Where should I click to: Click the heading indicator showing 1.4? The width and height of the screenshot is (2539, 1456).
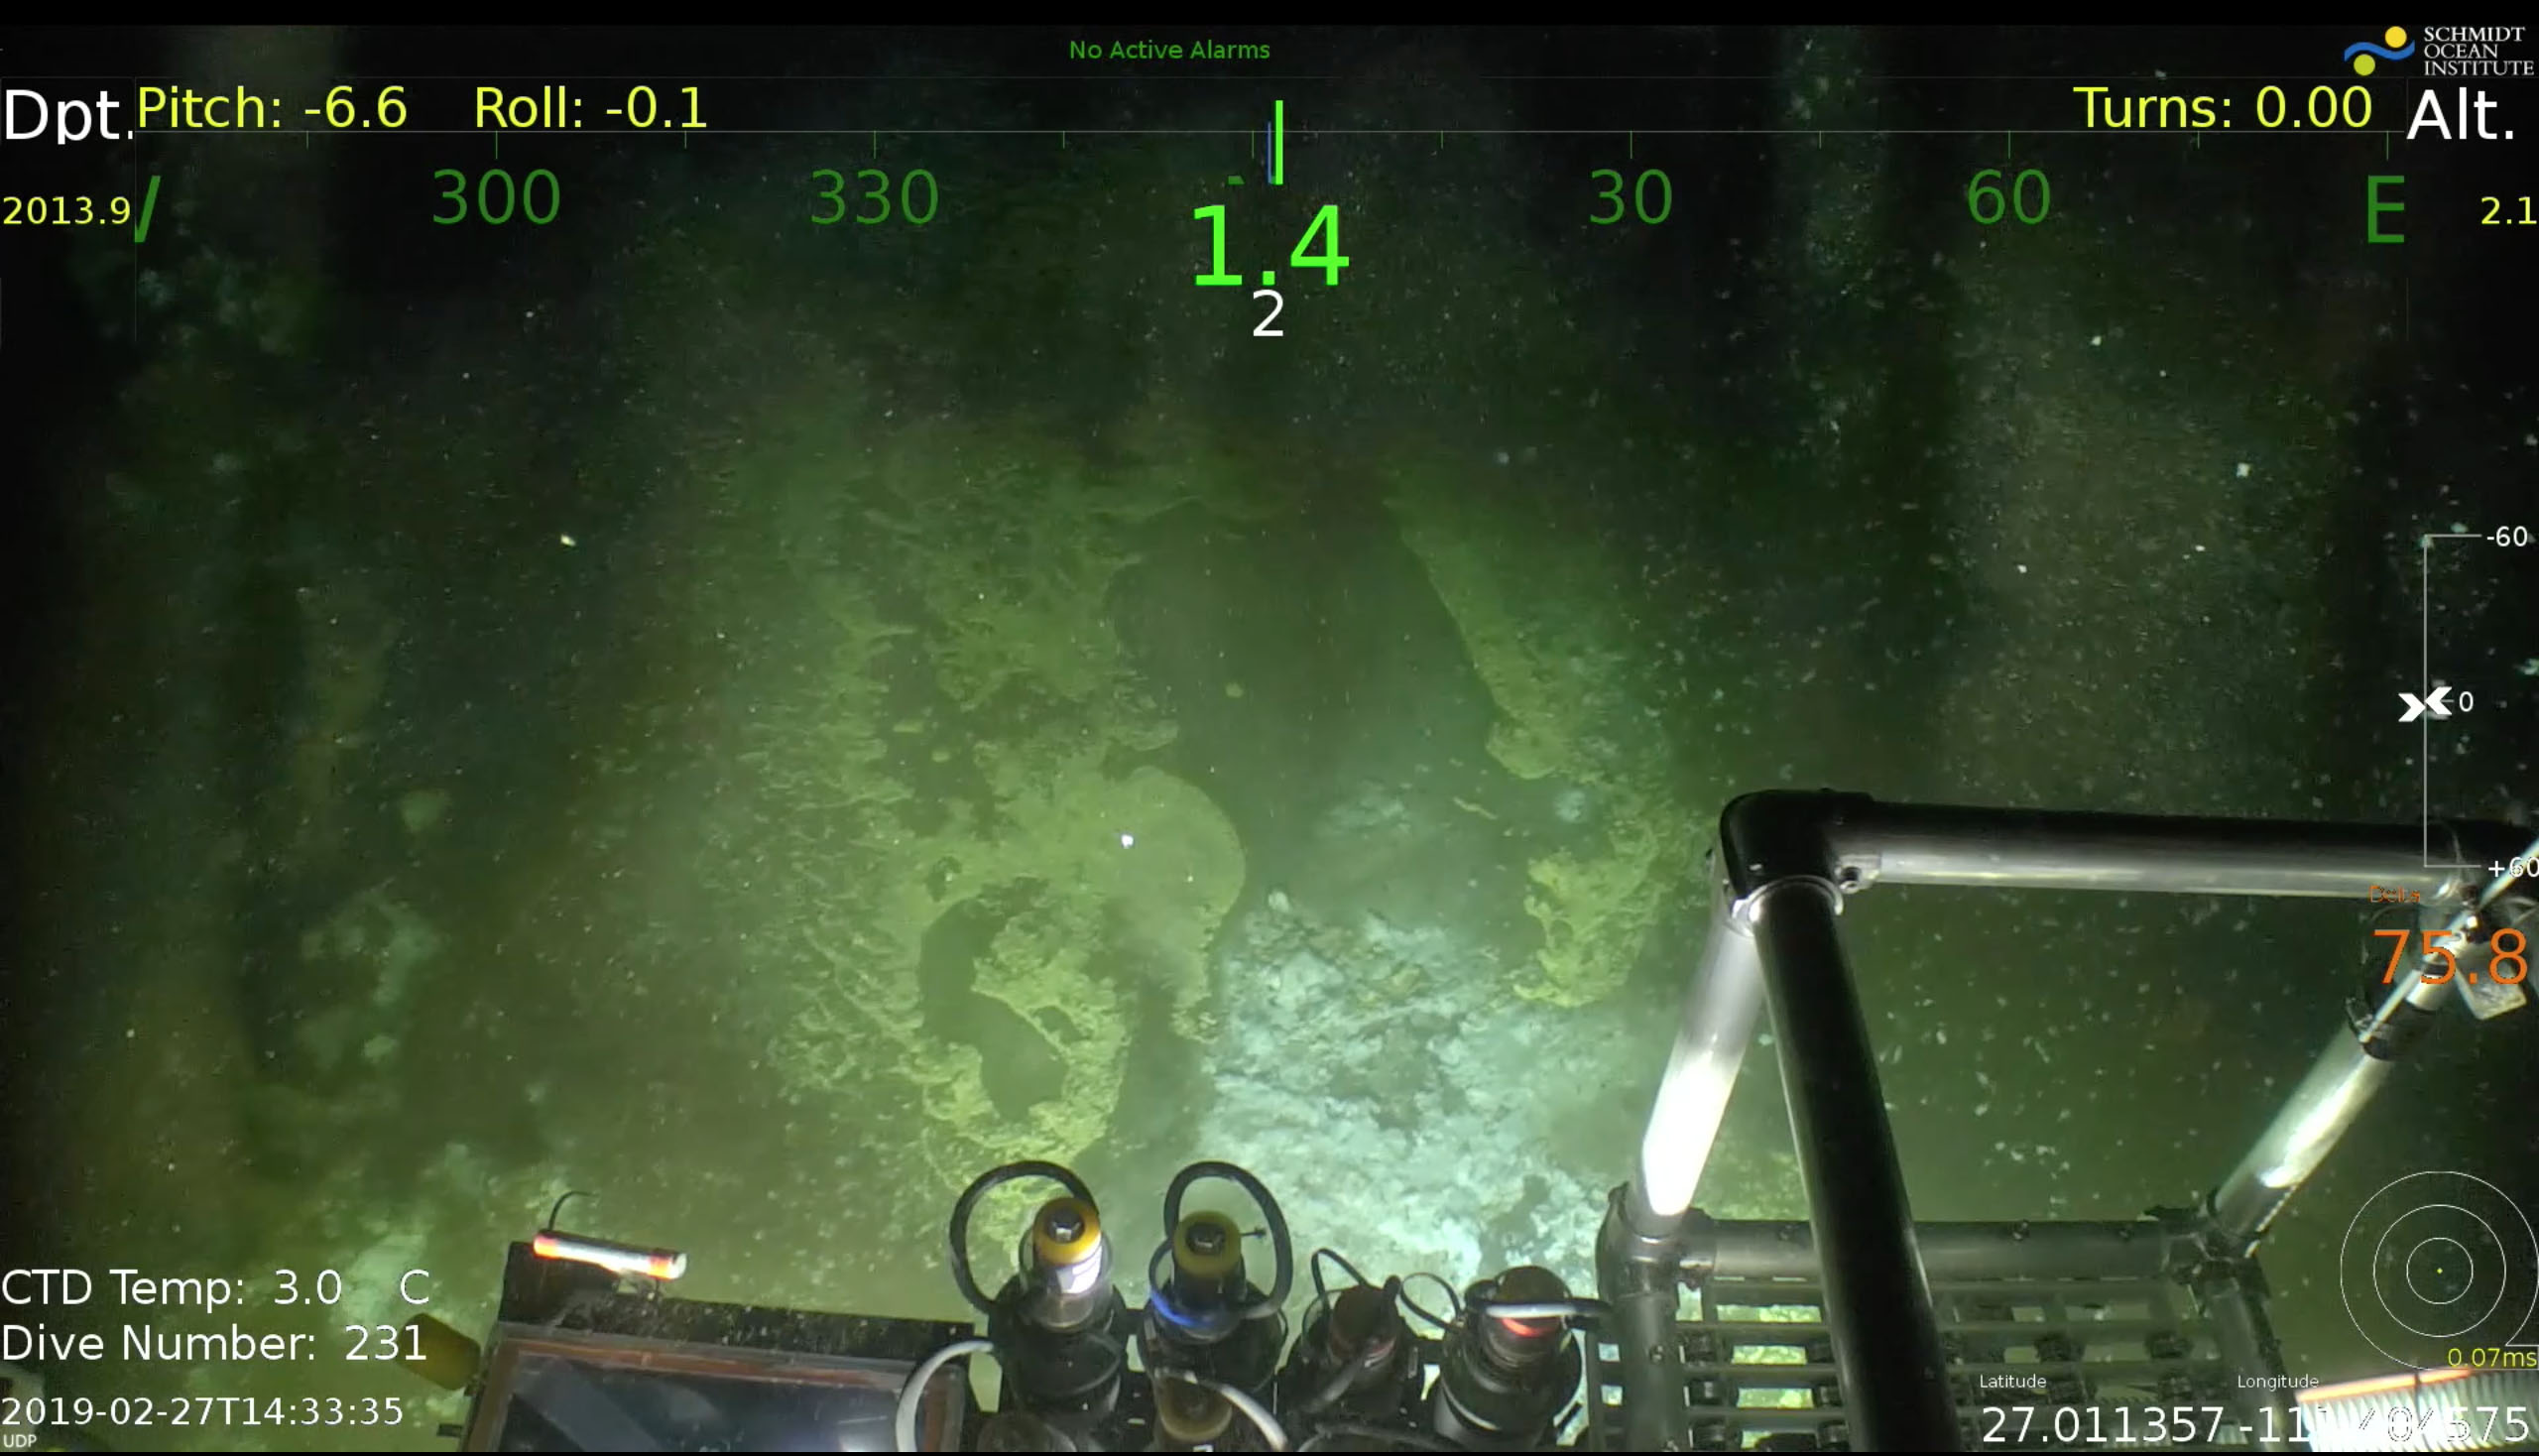coord(1270,250)
